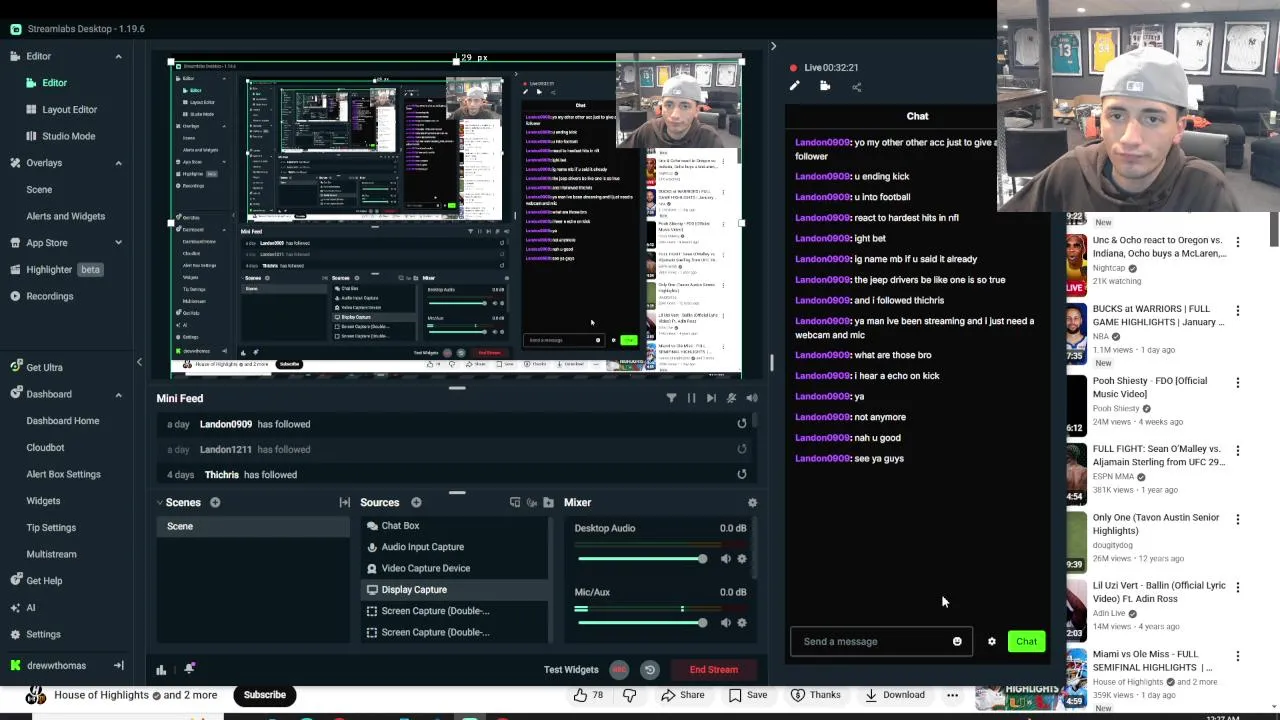Image resolution: width=1280 pixels, height=720 pixels.
Task: Open Desktop Audio source settings gear
Action: (x=741, y=559)
